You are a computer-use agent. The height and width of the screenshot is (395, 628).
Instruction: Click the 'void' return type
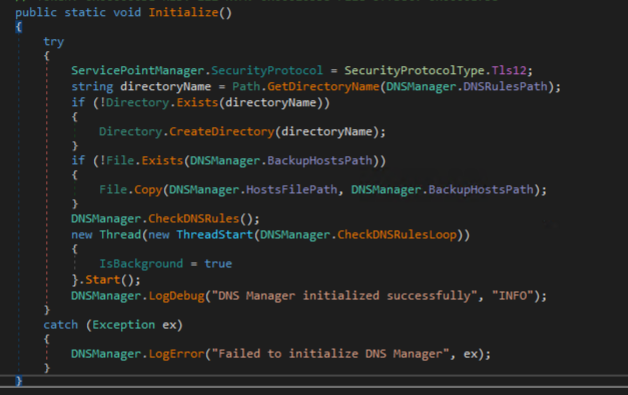127,12
